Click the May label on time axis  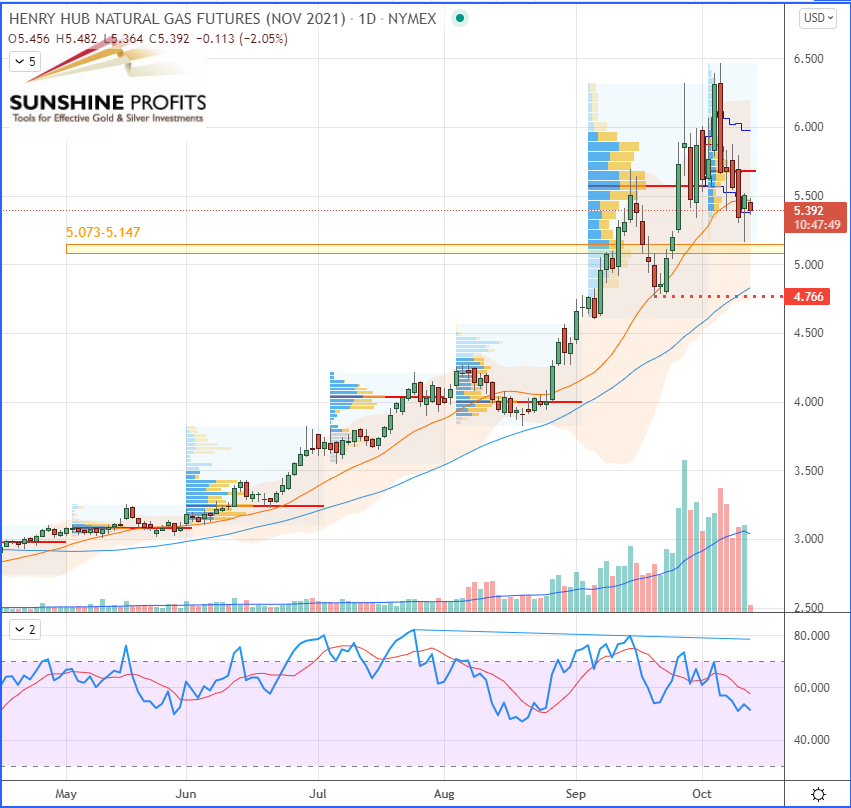66,794
